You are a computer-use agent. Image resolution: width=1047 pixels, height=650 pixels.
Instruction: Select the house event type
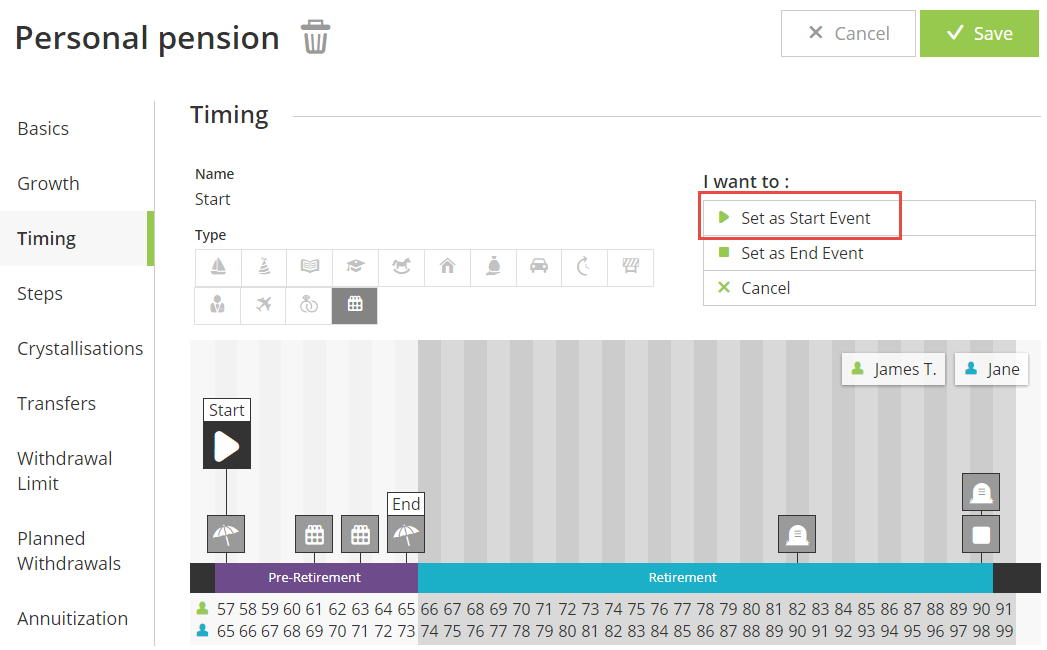447,267
